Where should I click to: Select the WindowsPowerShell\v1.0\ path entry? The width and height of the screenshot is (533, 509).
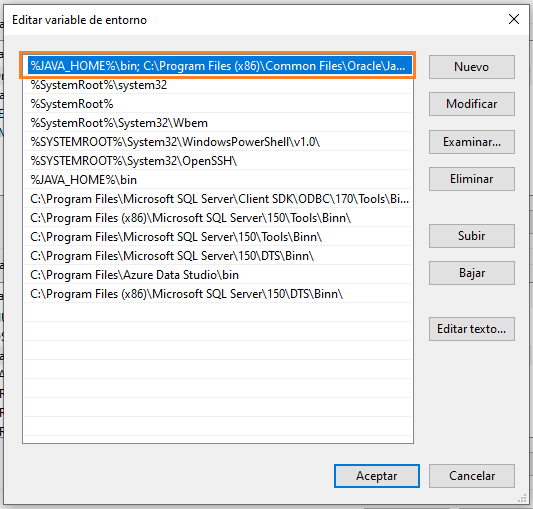coord(218,142)
